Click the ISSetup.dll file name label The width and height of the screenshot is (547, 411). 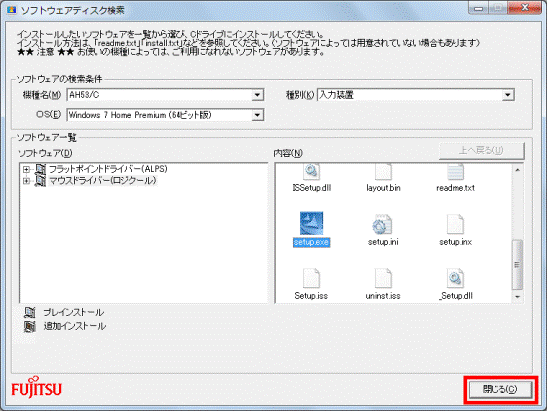point(312,188)
